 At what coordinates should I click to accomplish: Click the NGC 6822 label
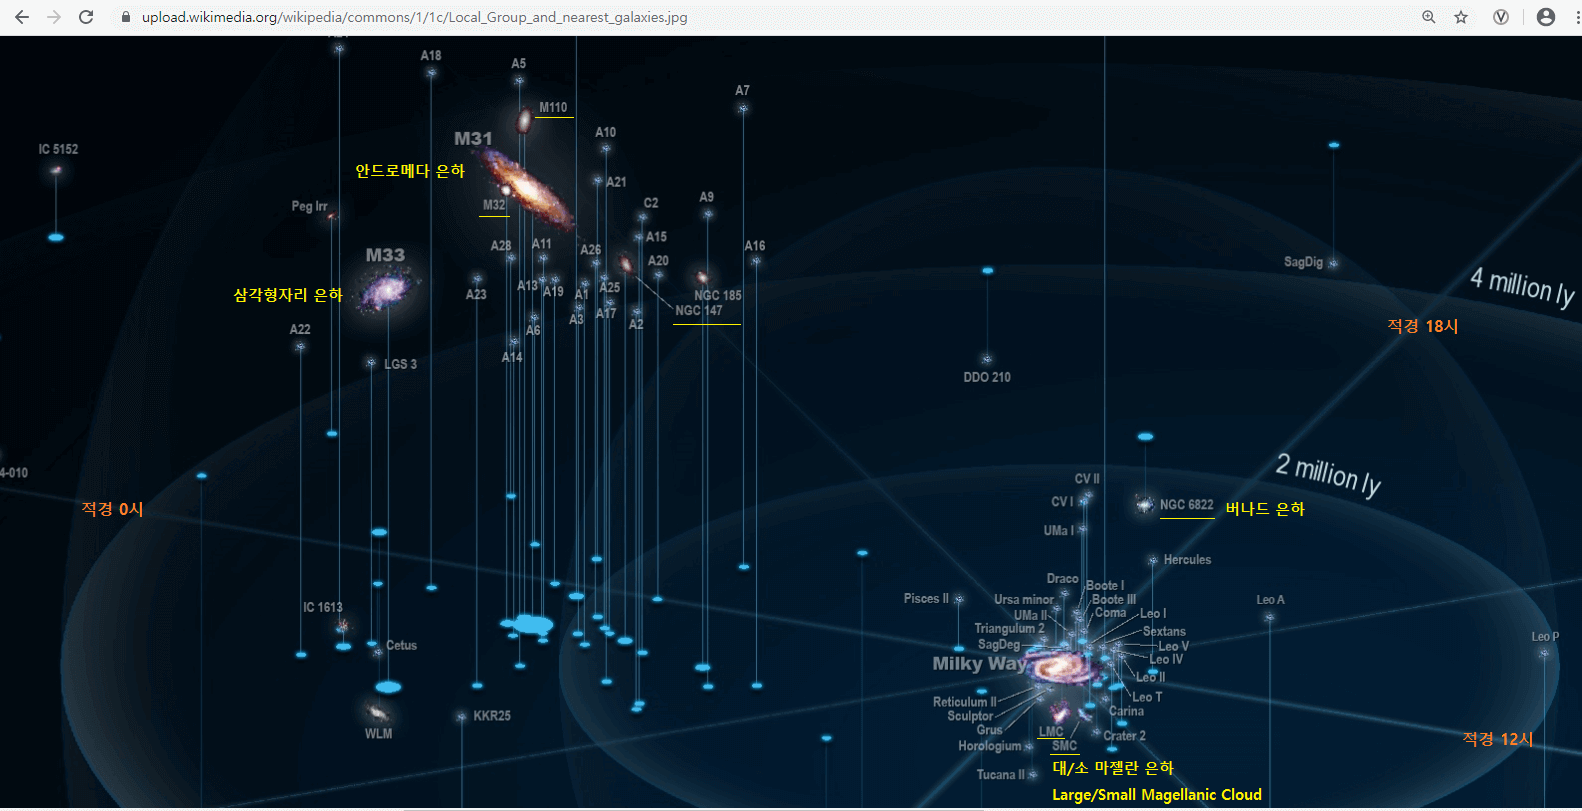(1187, 505)
